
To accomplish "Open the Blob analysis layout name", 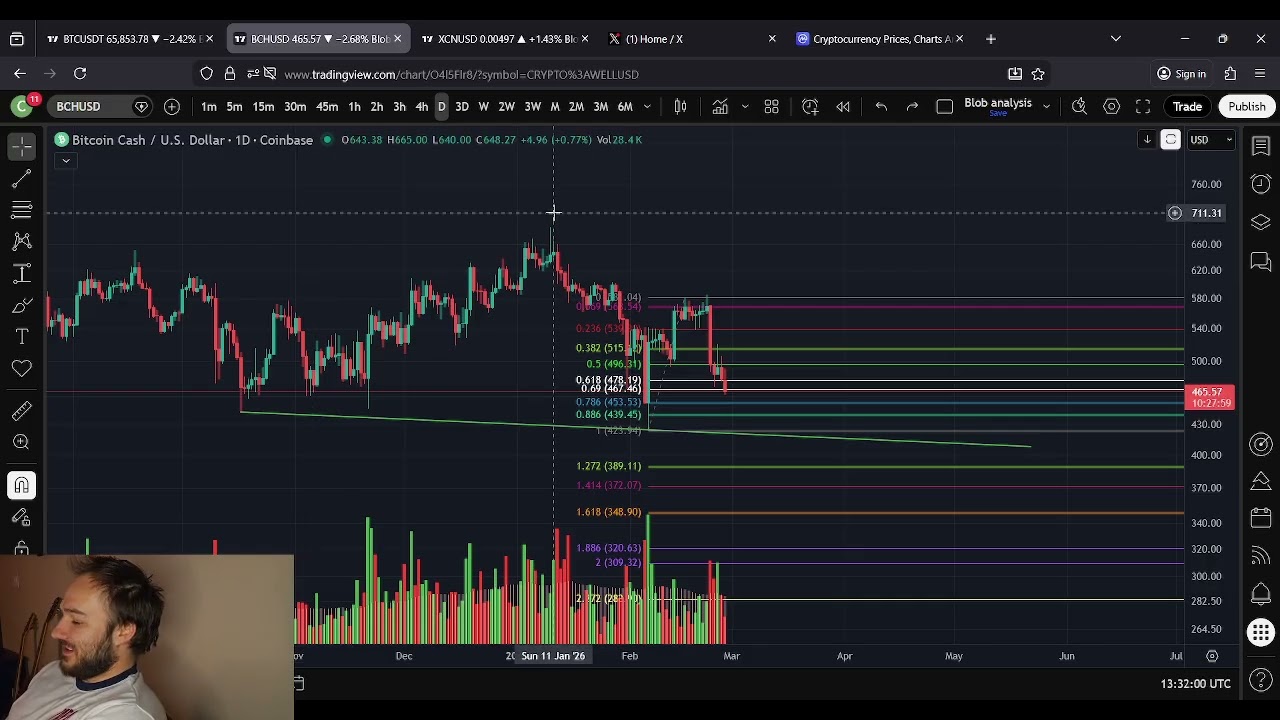I will [x=997, y=103].
